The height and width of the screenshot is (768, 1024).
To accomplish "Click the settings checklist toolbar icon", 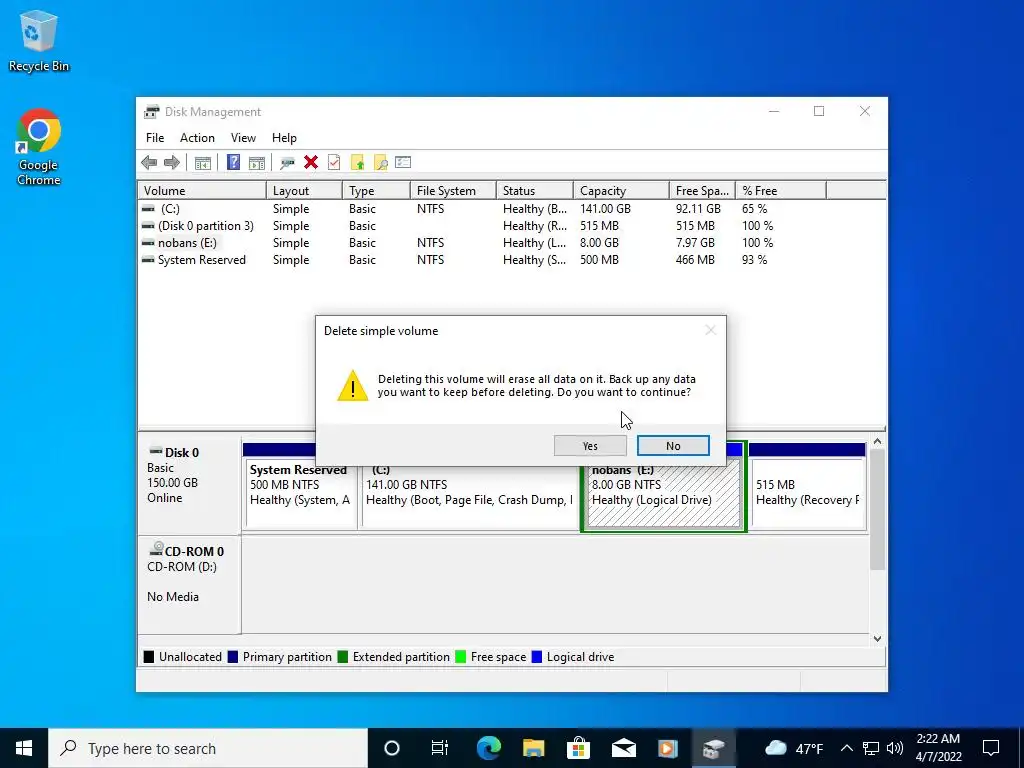I will 403,162.
